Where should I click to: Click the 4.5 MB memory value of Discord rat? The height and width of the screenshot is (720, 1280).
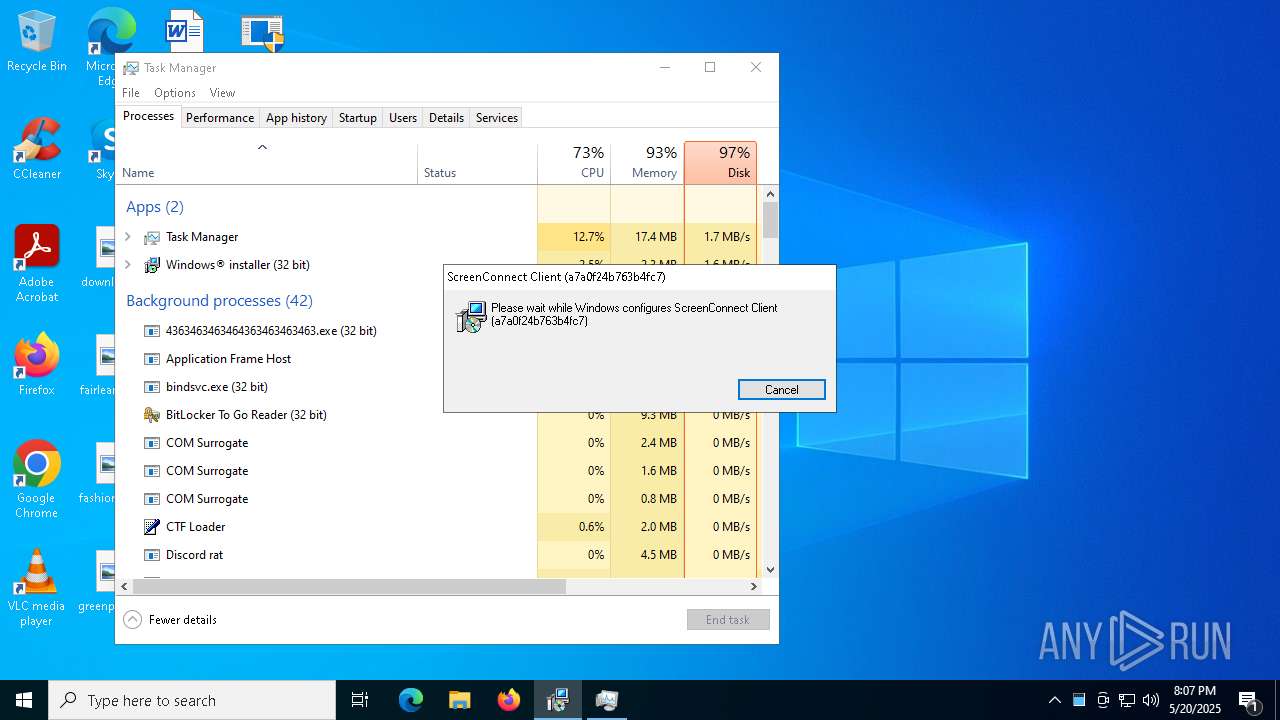coord(659,555)
